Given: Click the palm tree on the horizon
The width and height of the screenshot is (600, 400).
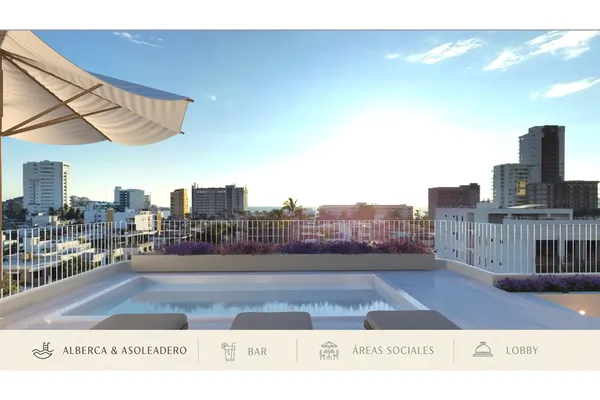Looking at the screenshot, I should (x=291, y=206).
